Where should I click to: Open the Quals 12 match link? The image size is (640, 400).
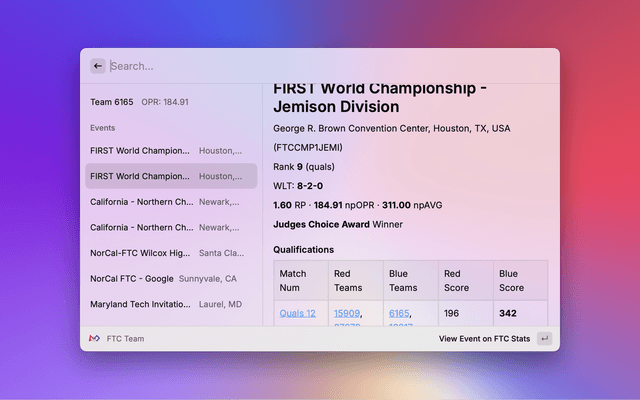pyautogui.click(x=298, y=313)
